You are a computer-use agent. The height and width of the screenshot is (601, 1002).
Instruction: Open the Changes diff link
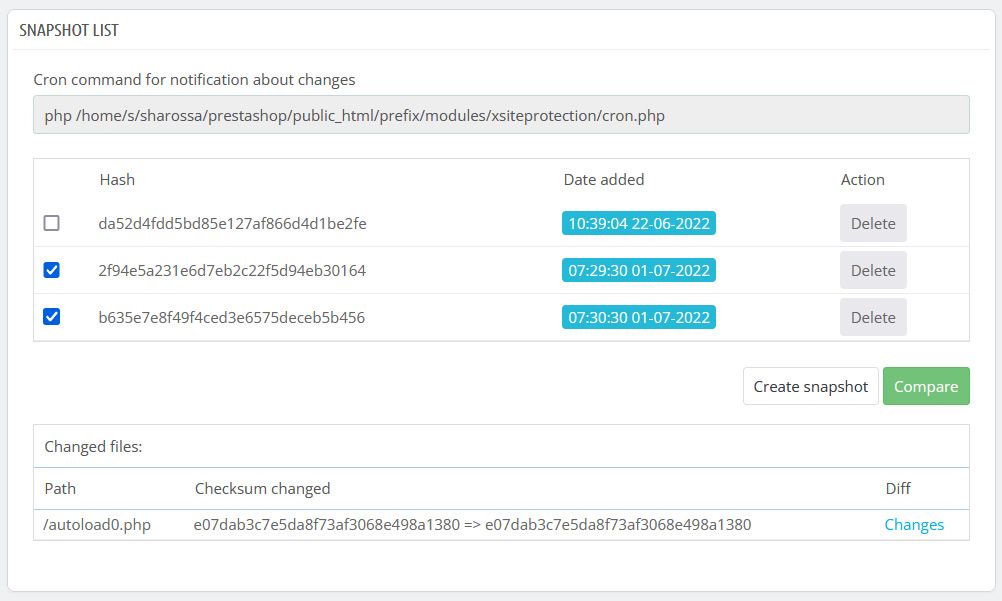click(x=914, y=524)
